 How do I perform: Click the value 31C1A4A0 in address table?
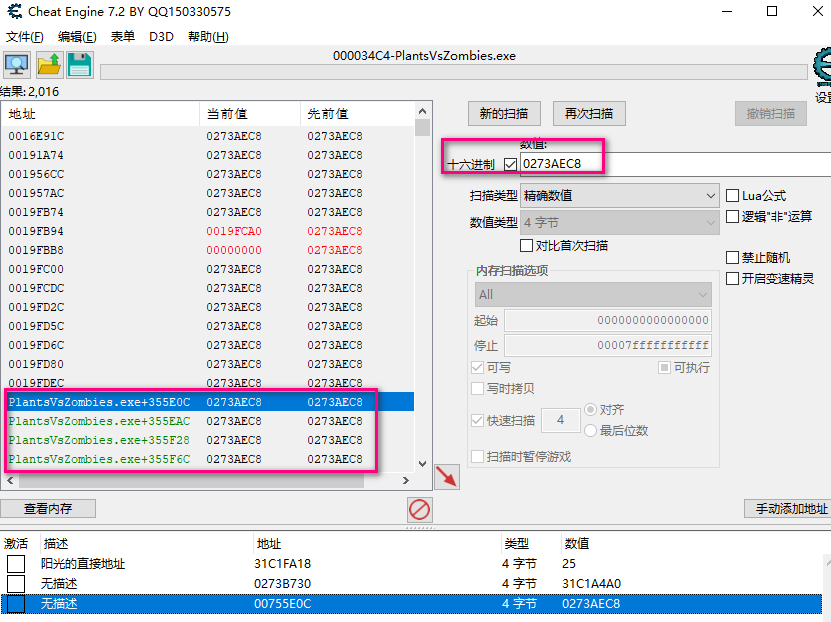pyautogui.click(x=591, y=584)
